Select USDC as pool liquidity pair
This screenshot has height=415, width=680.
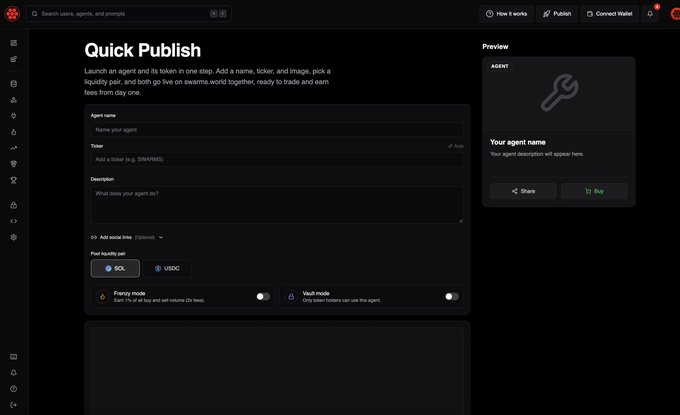click(x=167, y=268)
